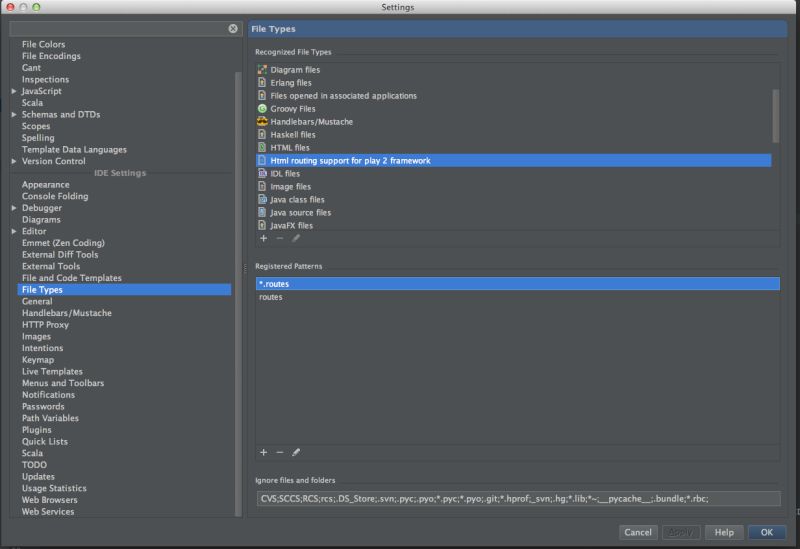
Task: Confirm settings with OK button
Action: [x=767, y=532]
